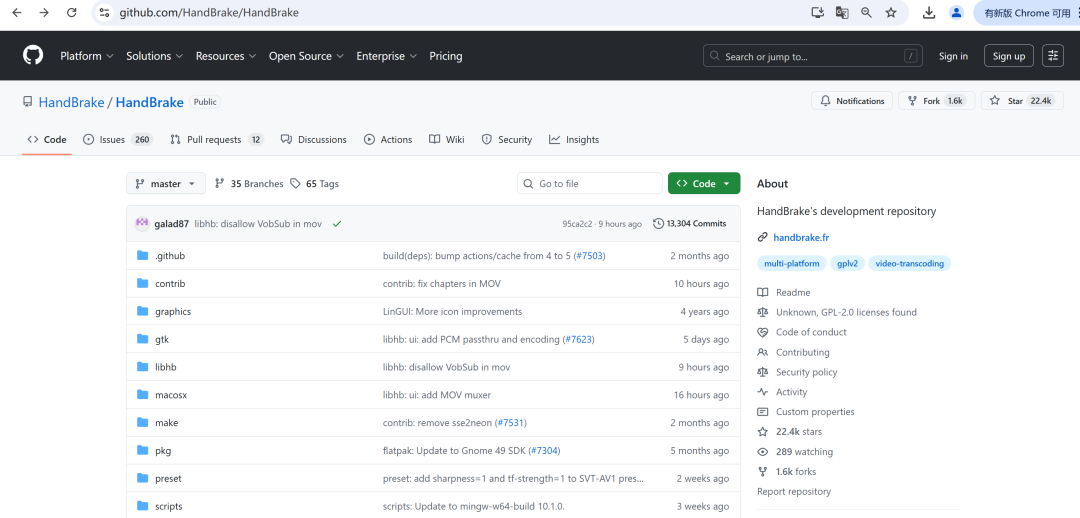This screenshot has height=518, width=1080.
Task: Expand the Platform menu in header
Action: [x=86, y=56]
